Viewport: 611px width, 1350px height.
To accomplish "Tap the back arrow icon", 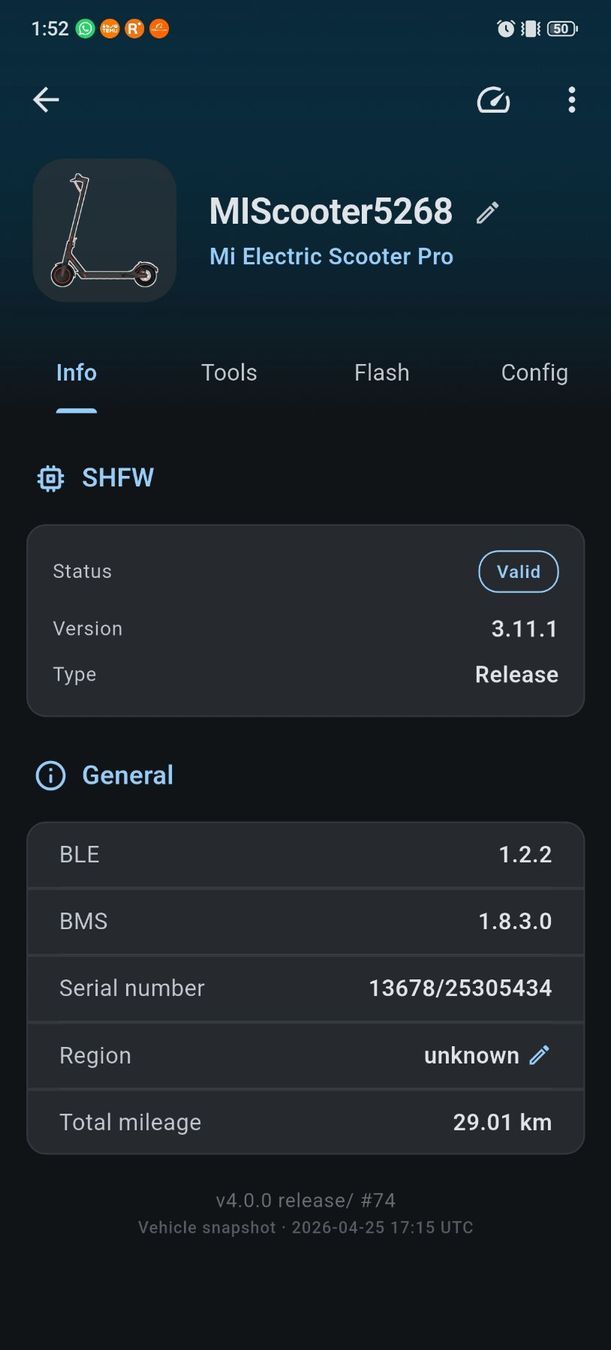I will [x=46, y=99].
